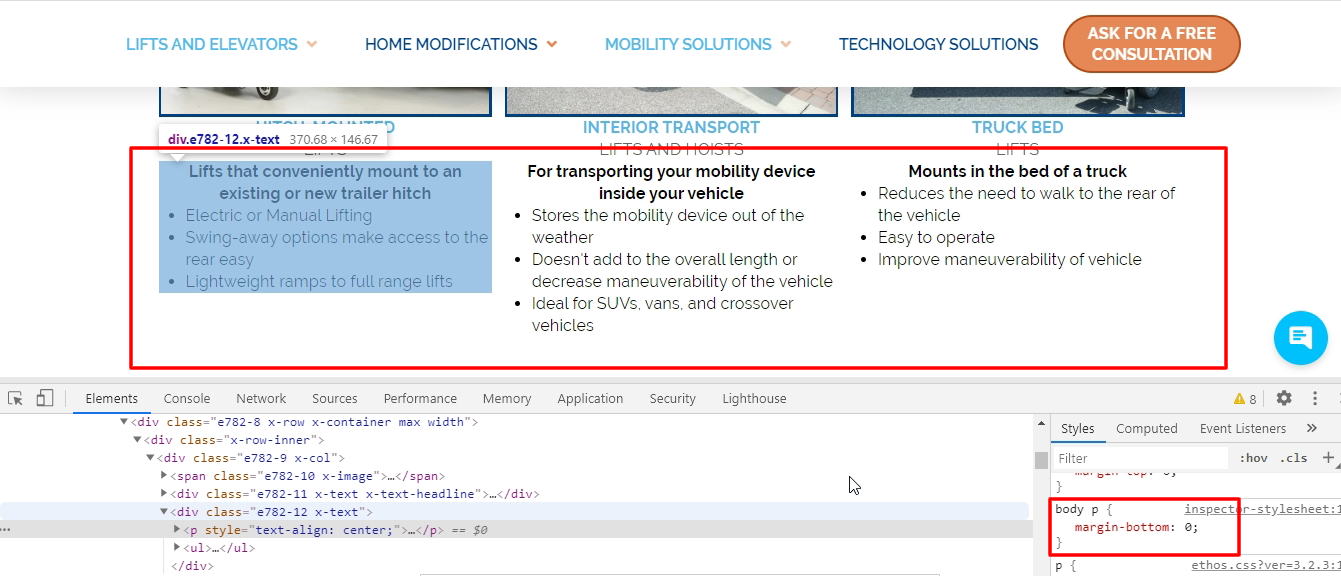Click the ellipsis beside the selected DOM row

point(7,530)
